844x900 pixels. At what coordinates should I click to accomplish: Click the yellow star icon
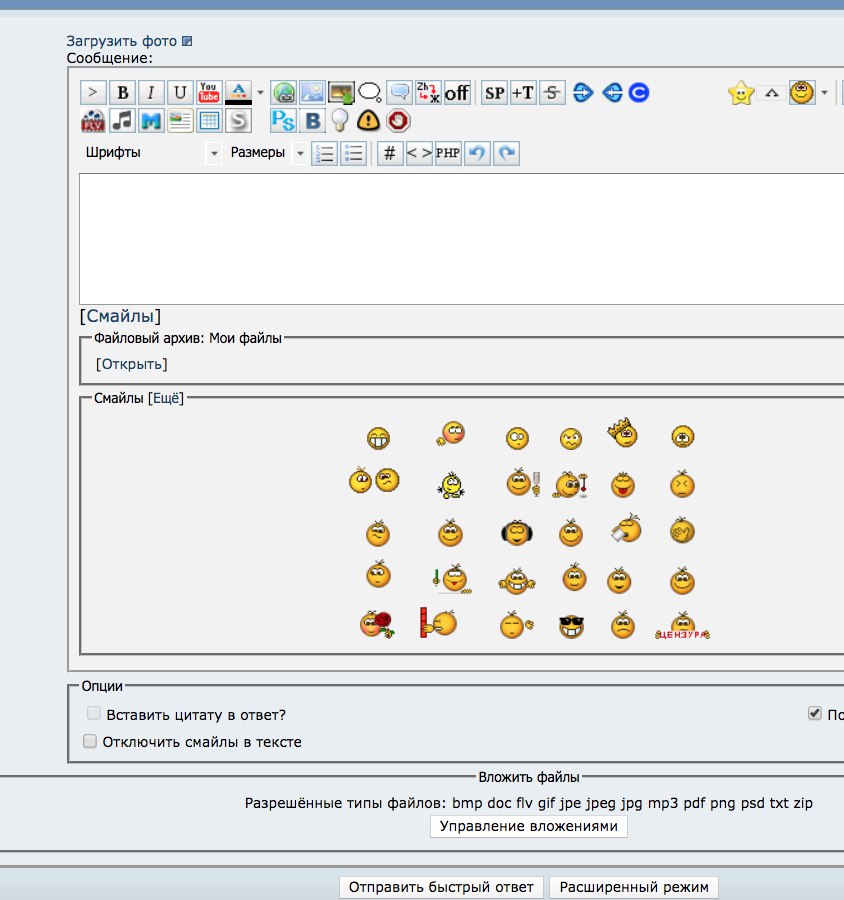pyautogui.click(x=741, y=93)
